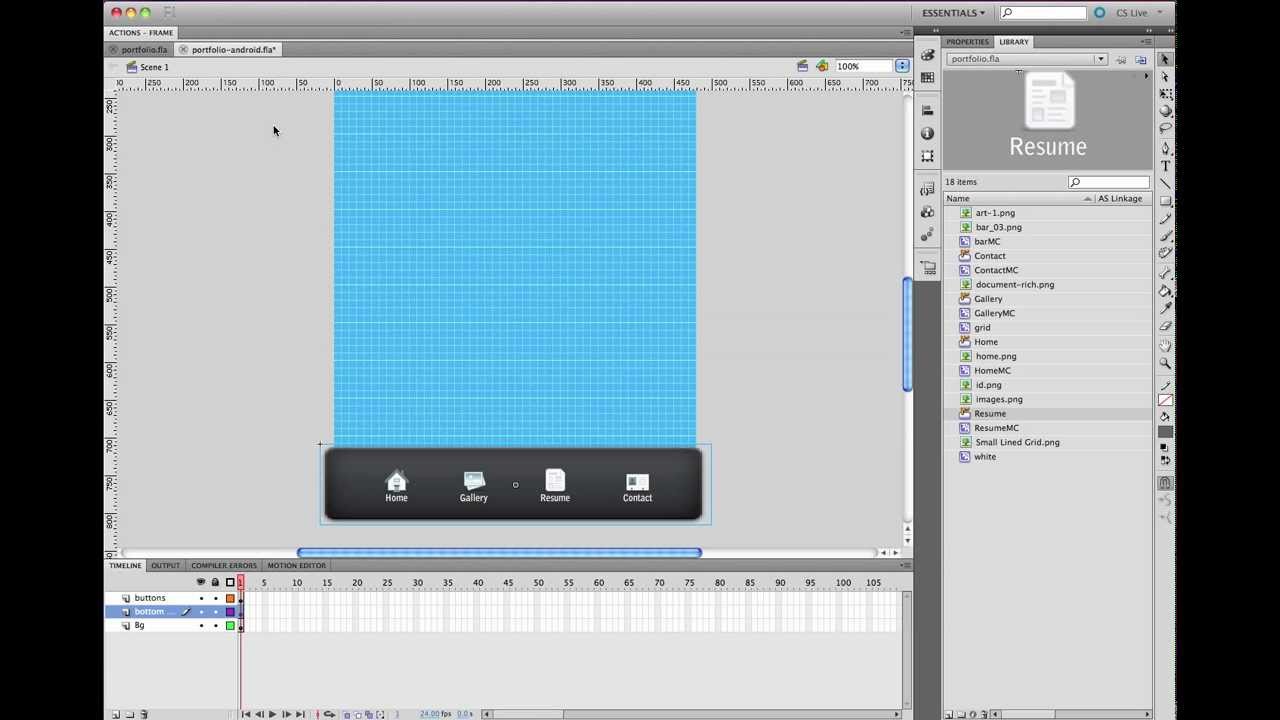This screenshot has height=720, width=1280.
Task: Select the Subselection tool
Action: pos(1165,76)
